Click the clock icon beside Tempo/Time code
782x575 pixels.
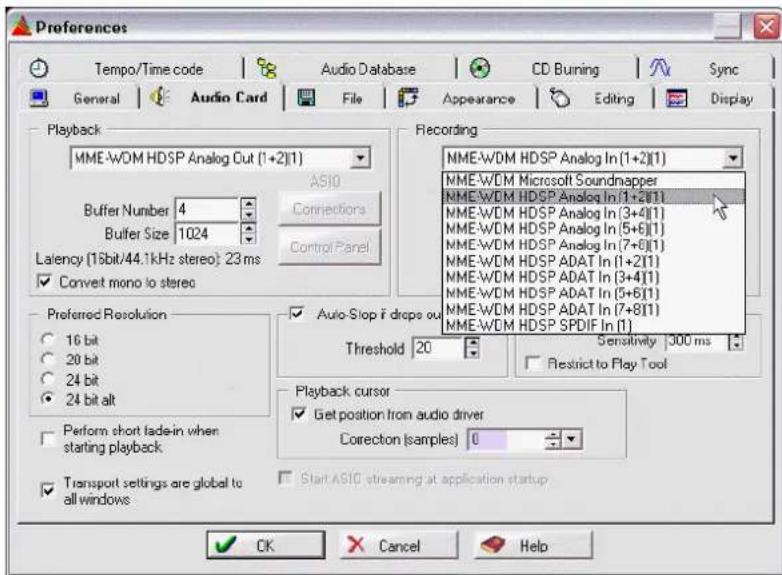38,68
